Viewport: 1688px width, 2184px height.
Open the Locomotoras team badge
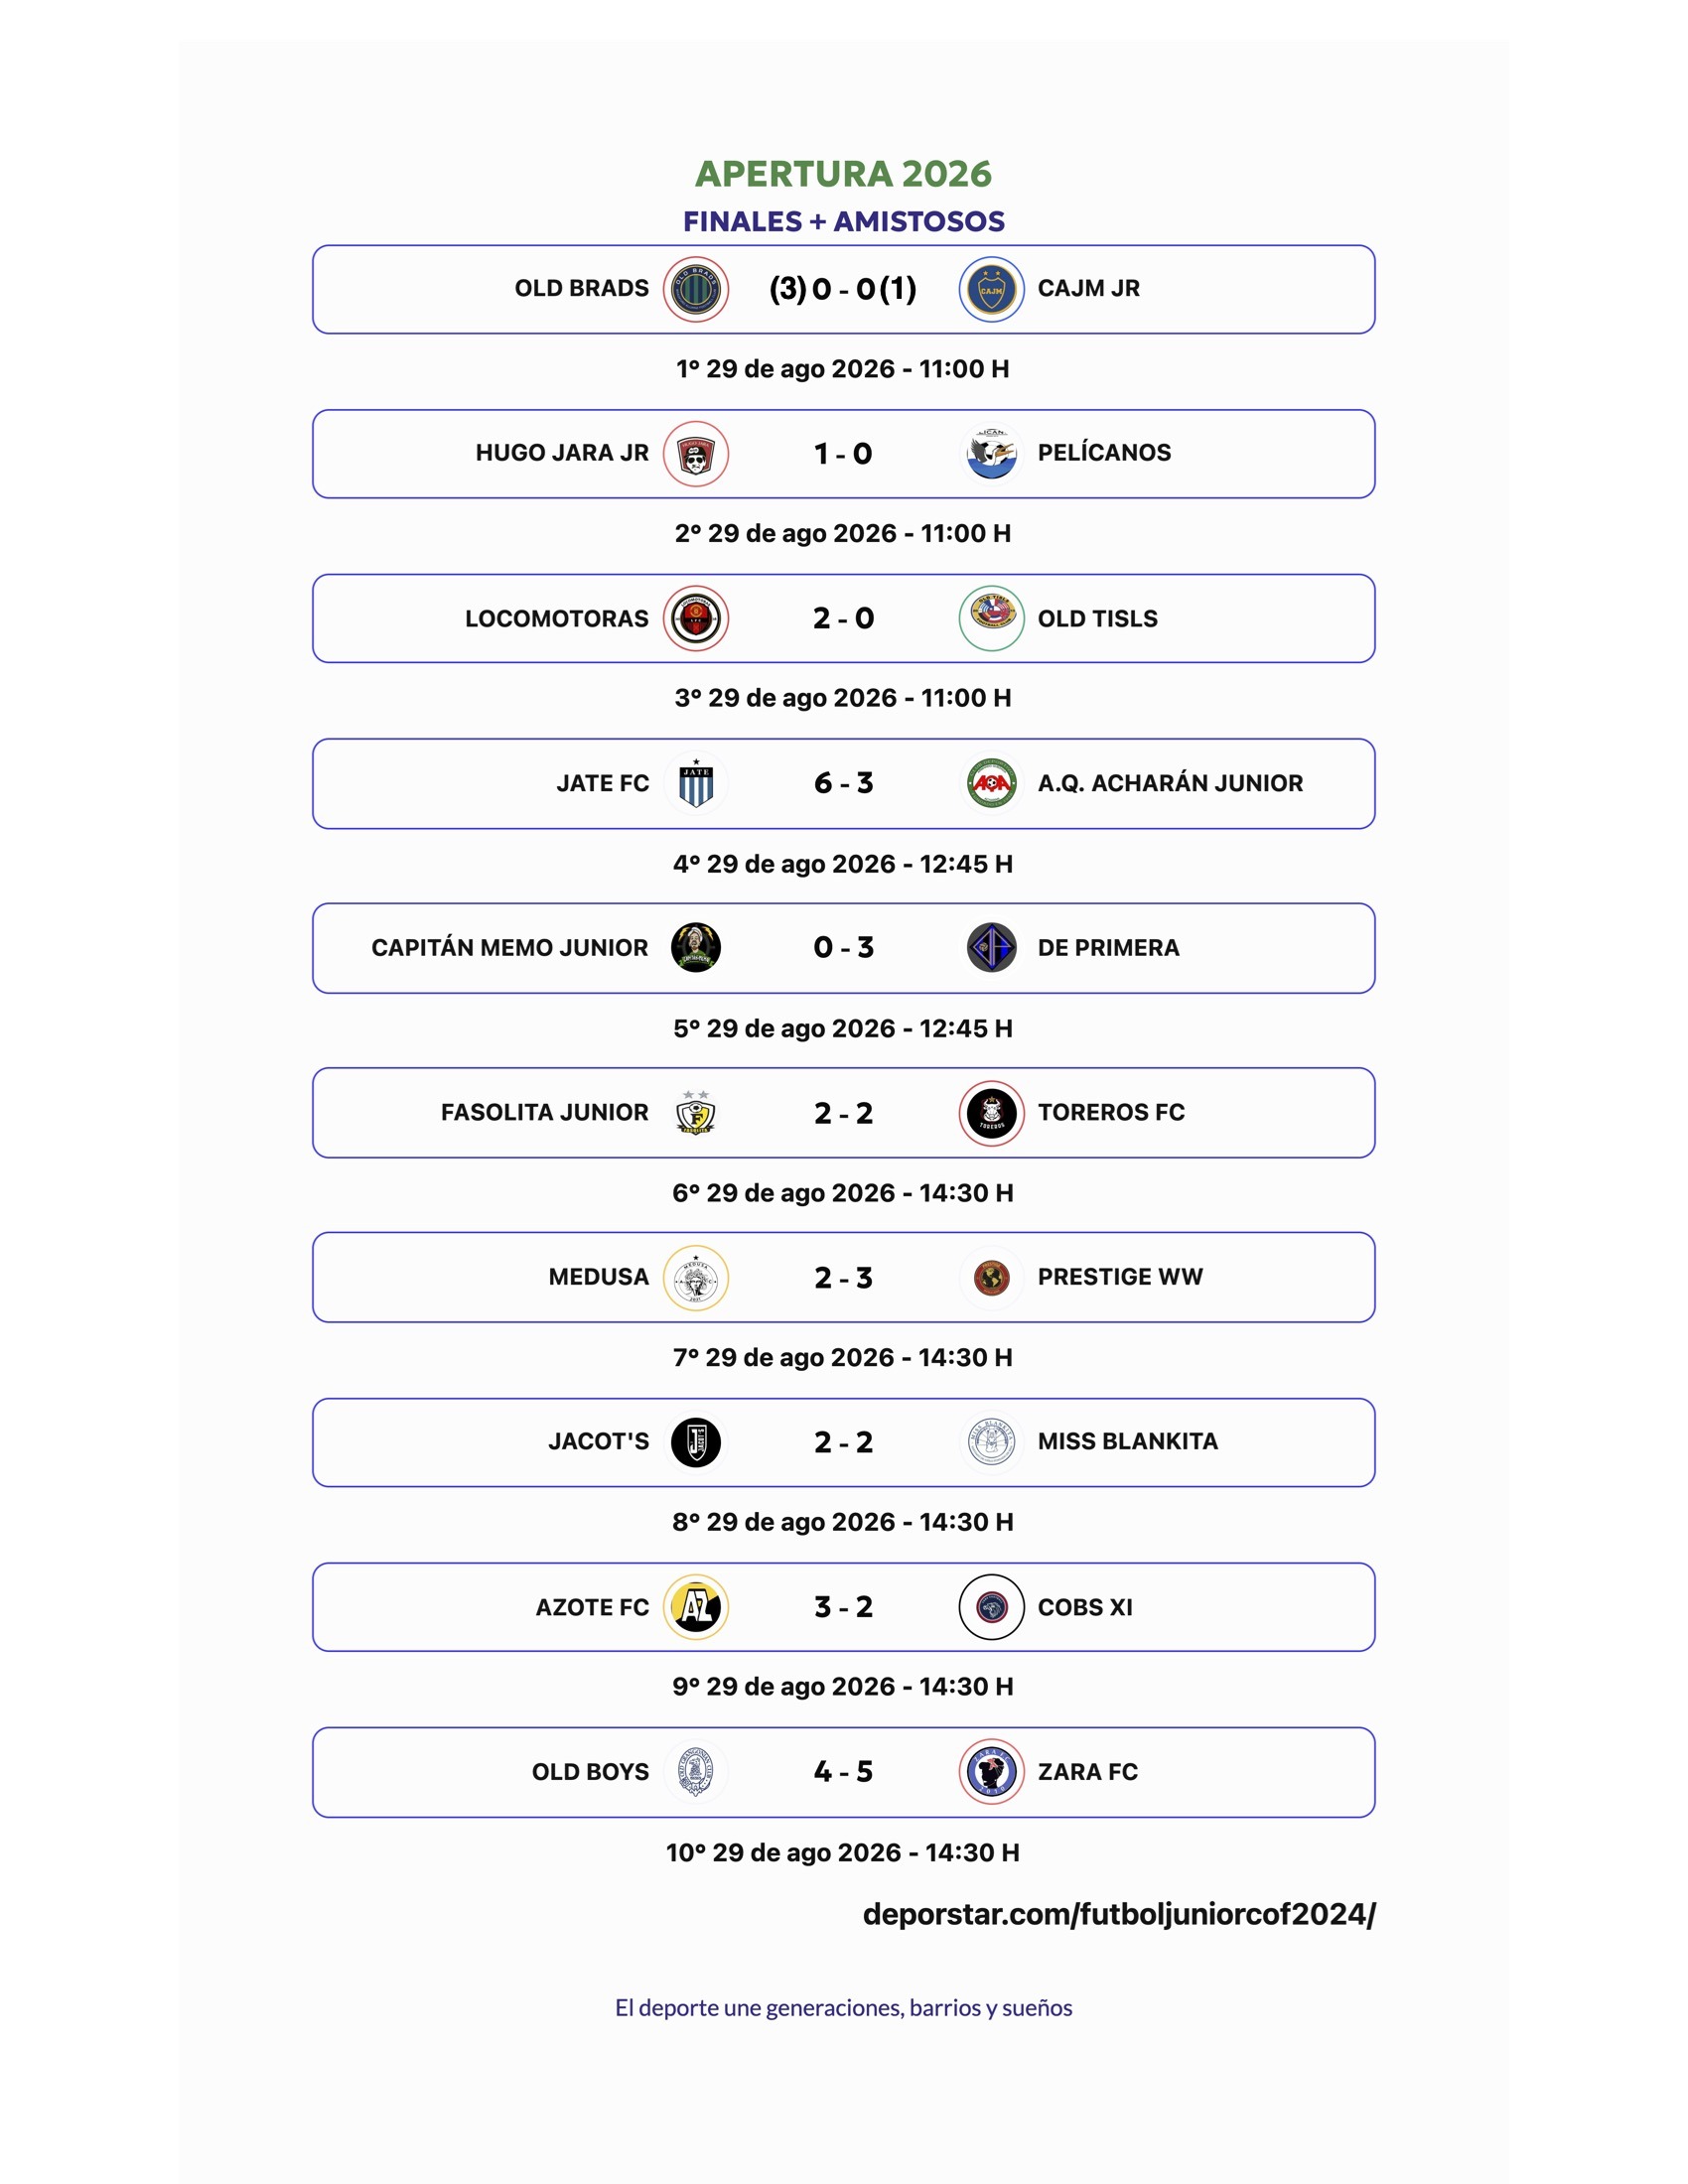(695, 618)
